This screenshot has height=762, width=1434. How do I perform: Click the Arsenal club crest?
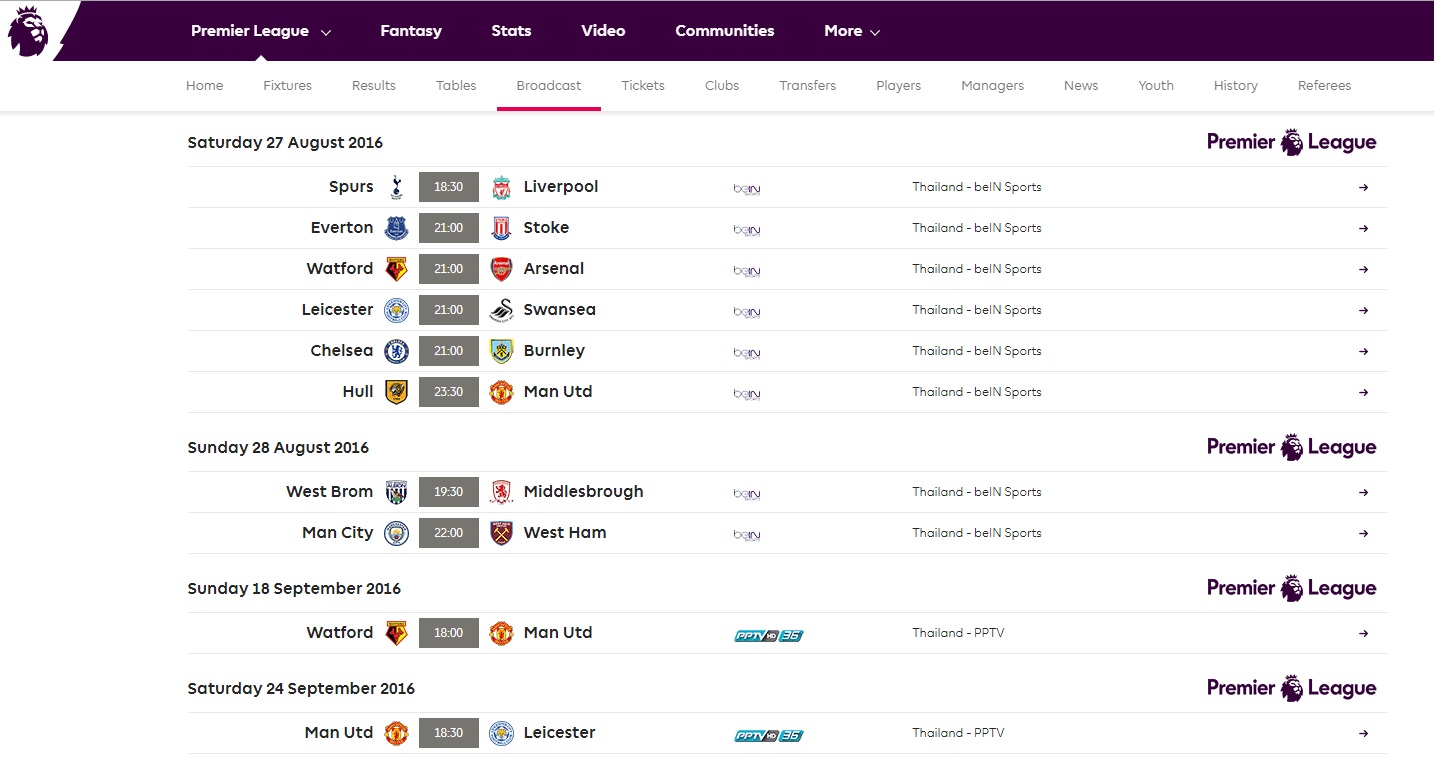pyautogui.click(x=501, y=269)
